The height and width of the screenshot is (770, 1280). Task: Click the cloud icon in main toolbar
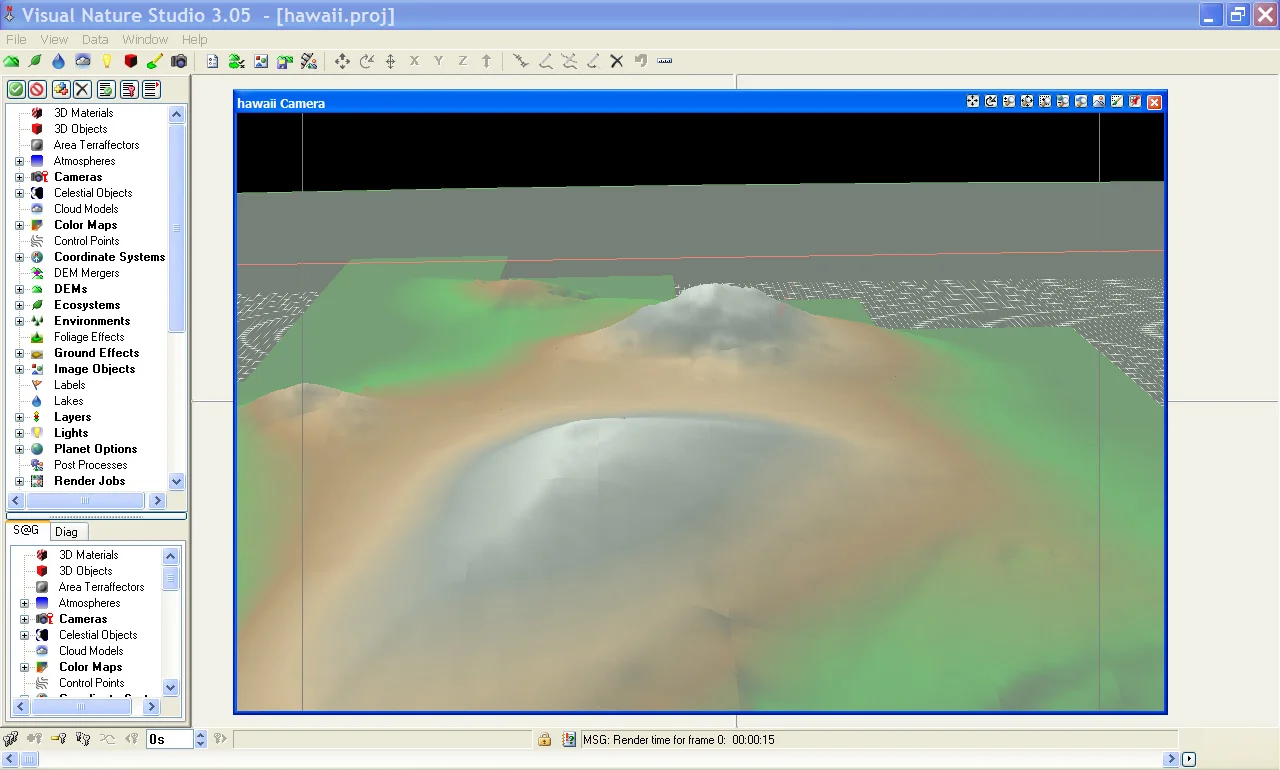[83, 62]
